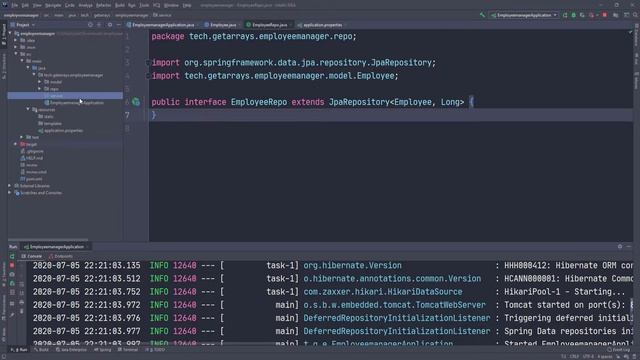This screenshot has height=360, width=640.
Task: Open the Console tab in Run panel
Action: point(31,256)
